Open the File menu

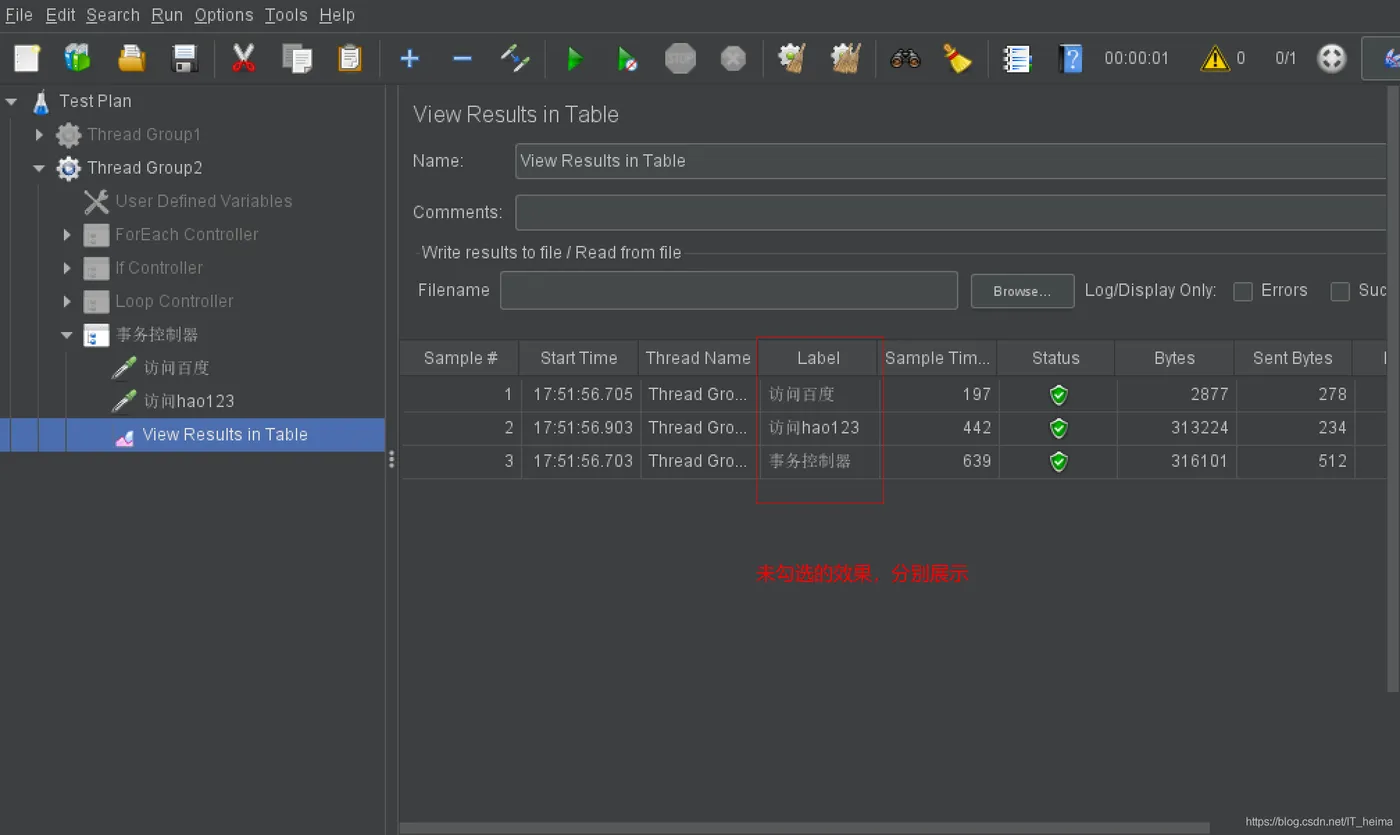coord(19,15)
